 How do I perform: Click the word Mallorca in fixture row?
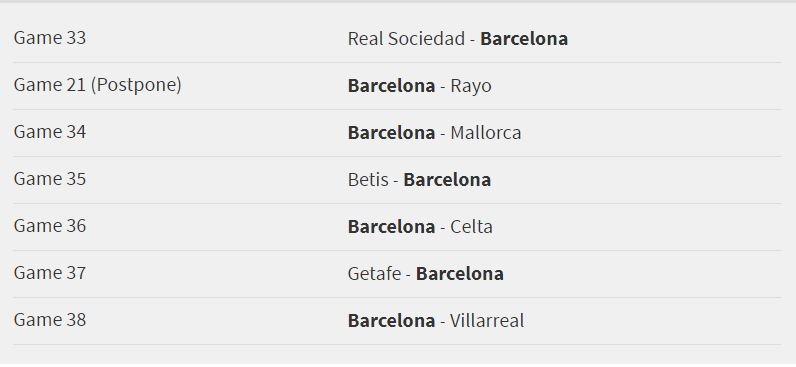[486, 133]
